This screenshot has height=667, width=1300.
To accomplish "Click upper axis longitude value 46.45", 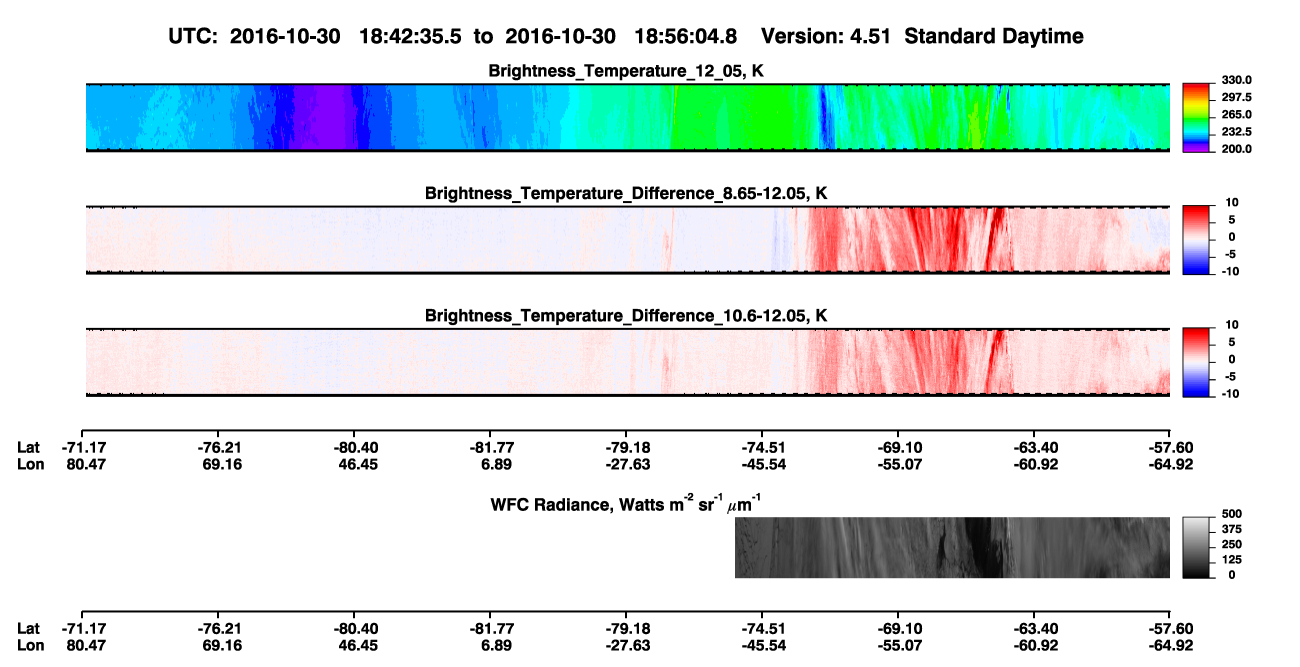I will (357, 464).
